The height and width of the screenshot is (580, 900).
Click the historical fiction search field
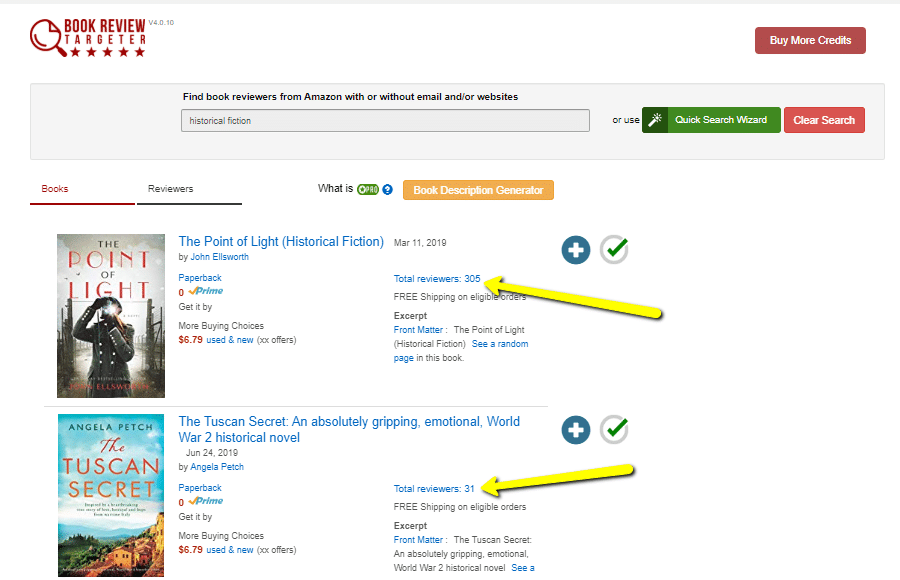click(x=385, y=120)
